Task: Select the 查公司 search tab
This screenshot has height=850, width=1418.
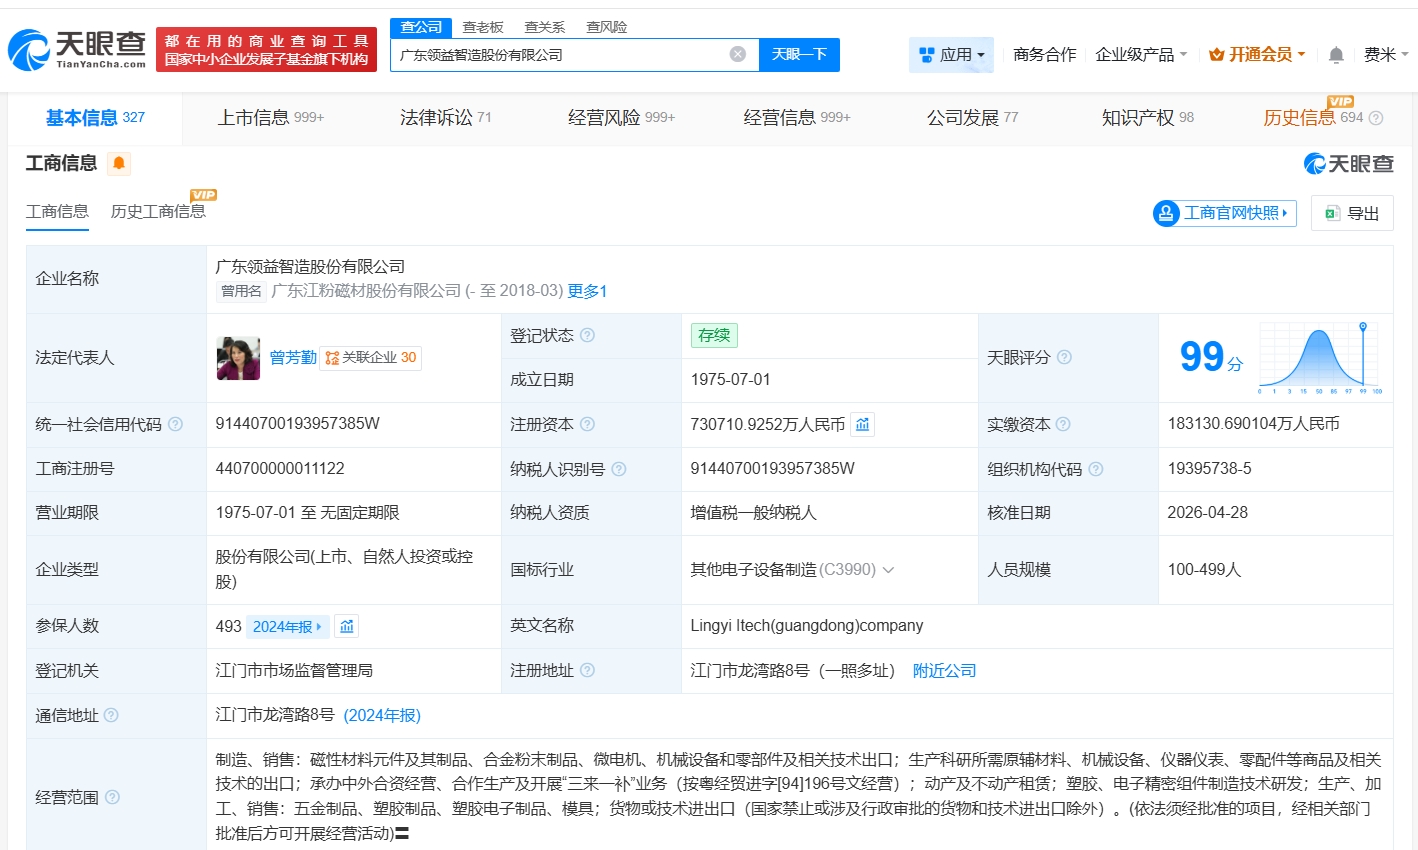Action: [x=421, y=27]
